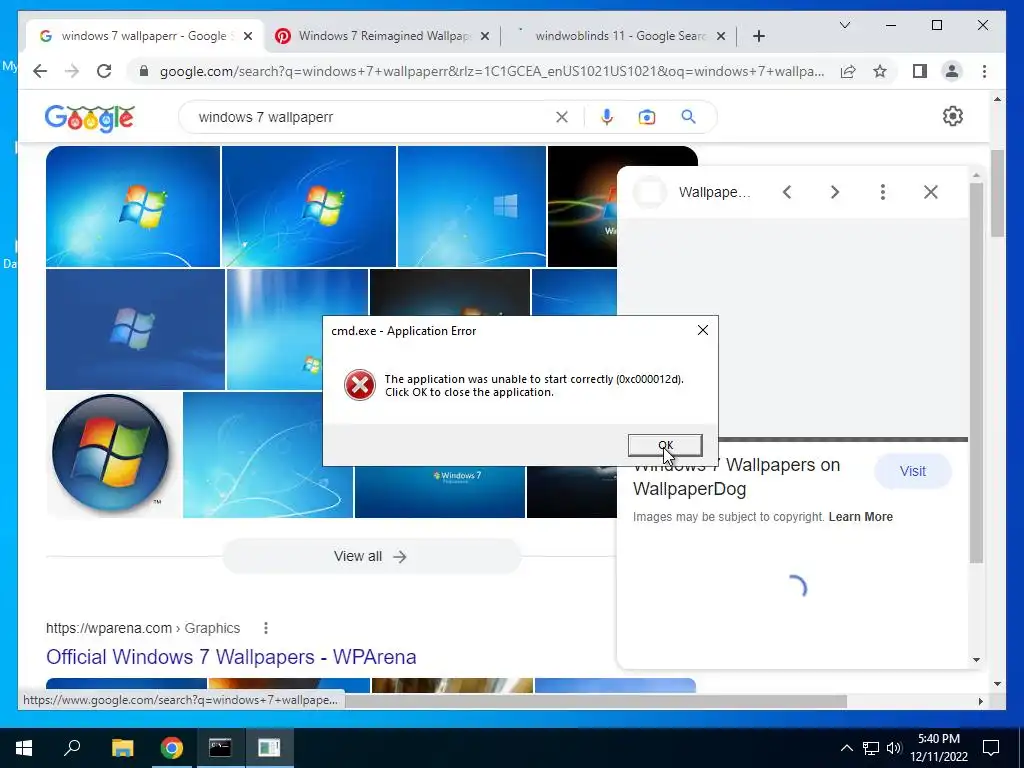Click the Visit button for WallpaperDog
1024x768 pixels.
912,471
